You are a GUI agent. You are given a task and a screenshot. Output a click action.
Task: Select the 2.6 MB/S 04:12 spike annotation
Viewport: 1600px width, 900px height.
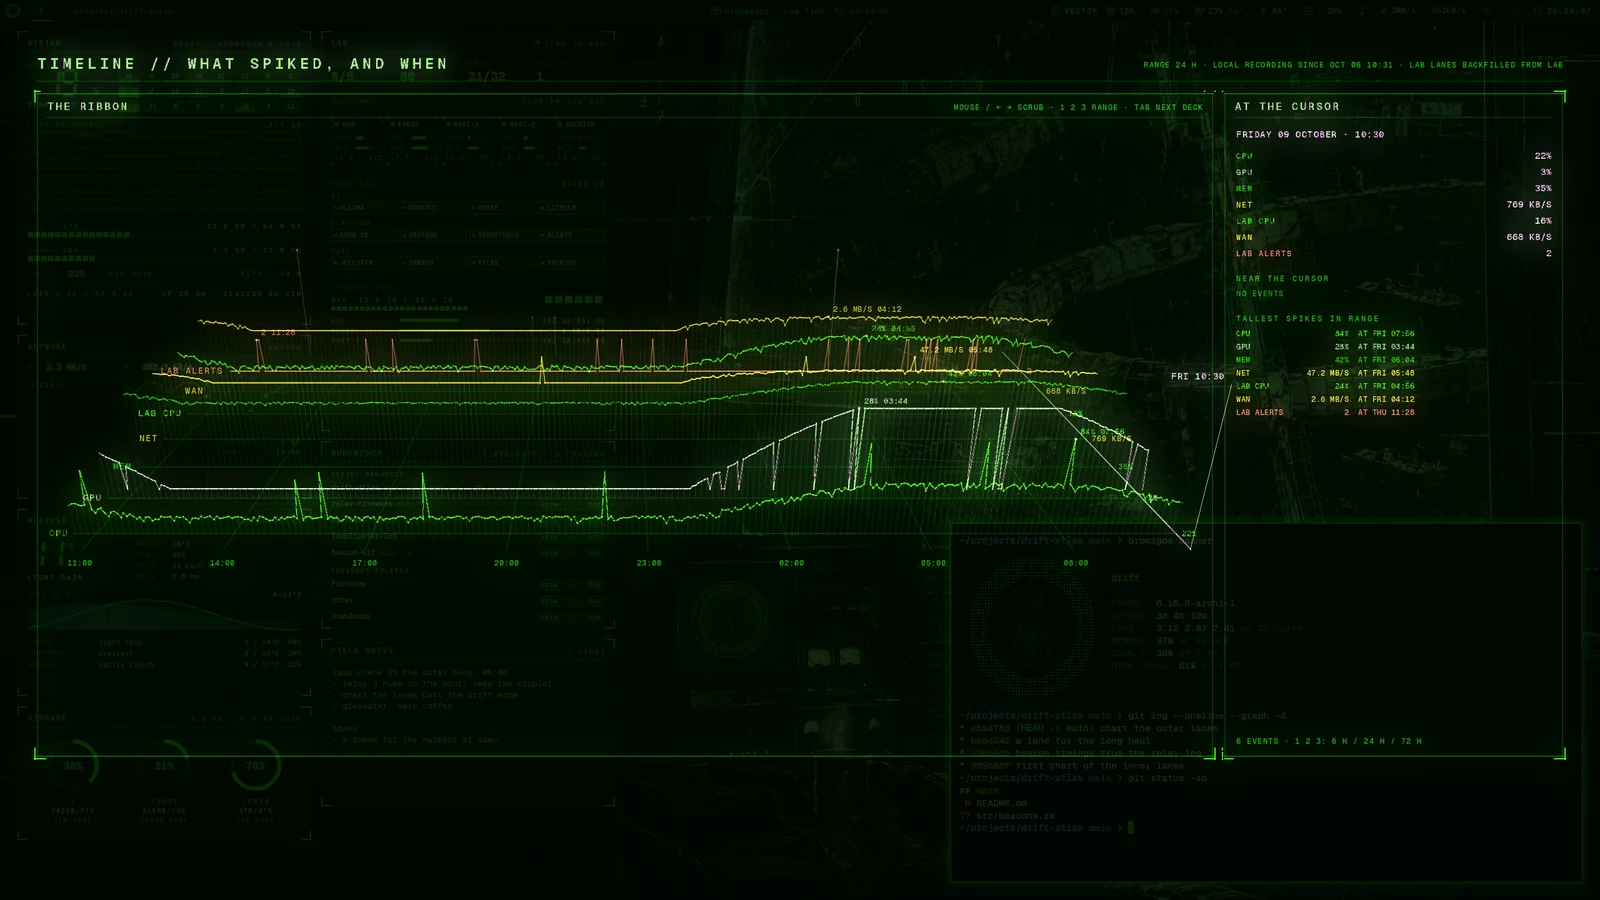tap(867, 309)
